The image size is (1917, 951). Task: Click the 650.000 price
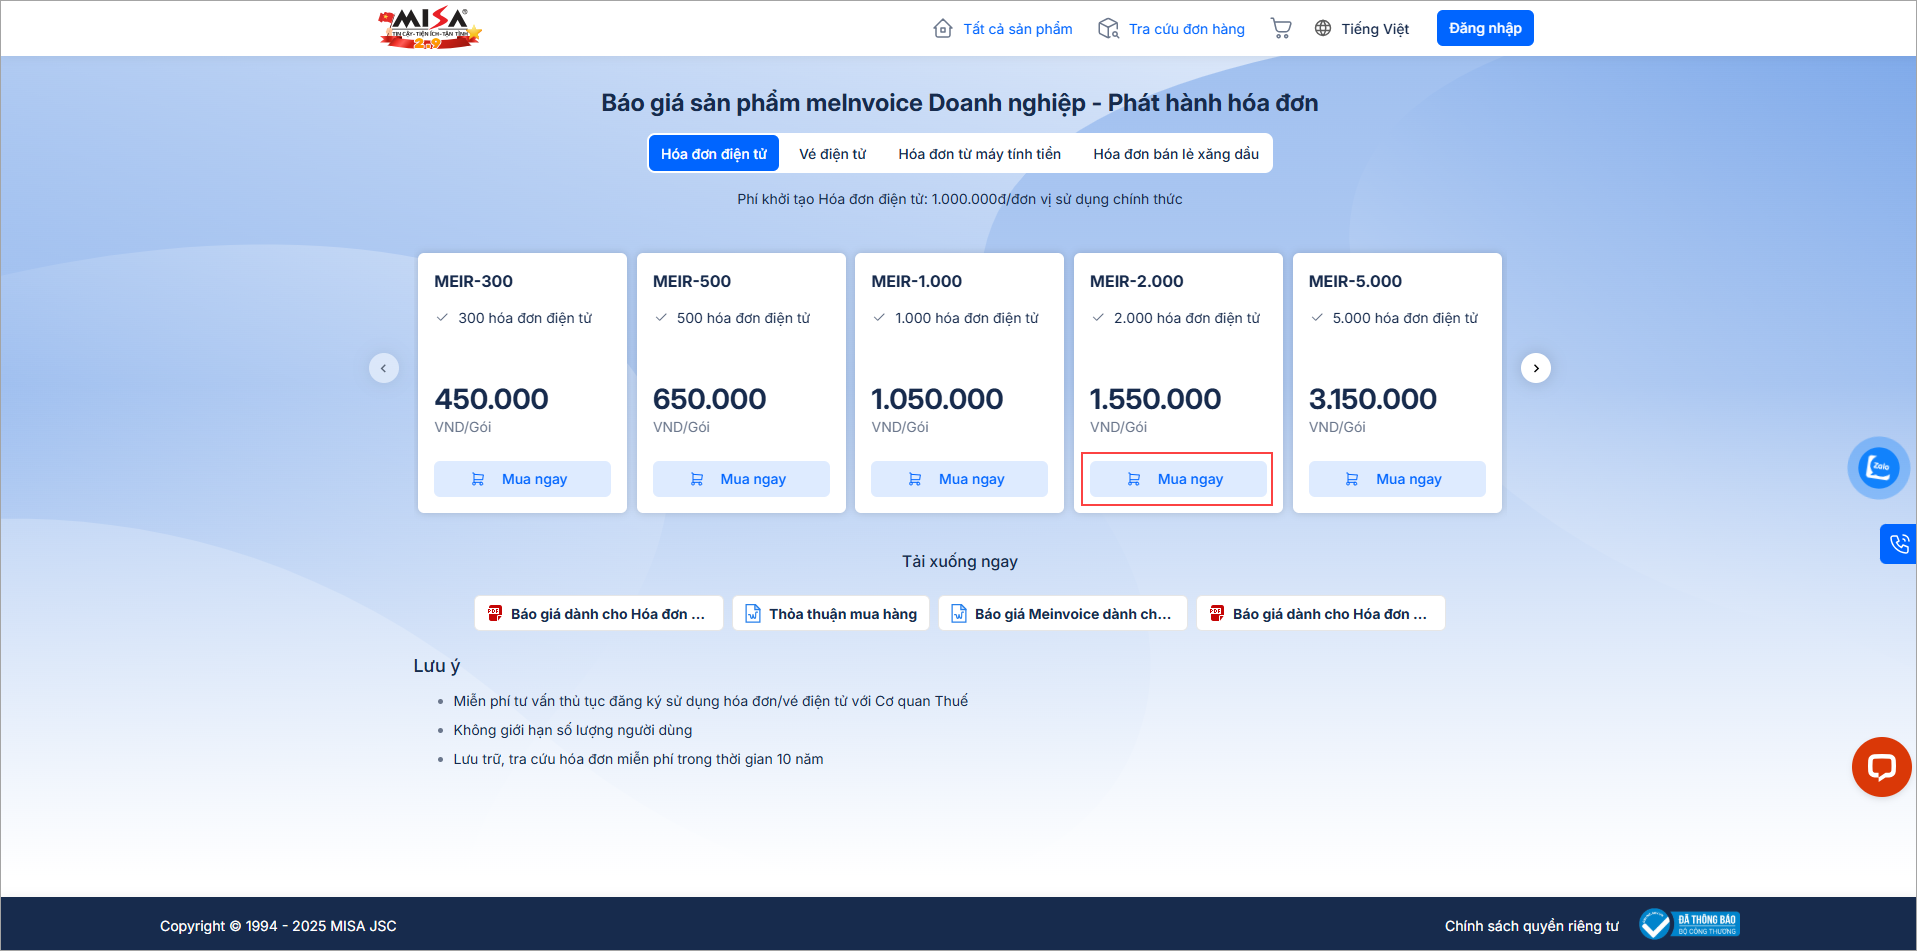[709, 399]
